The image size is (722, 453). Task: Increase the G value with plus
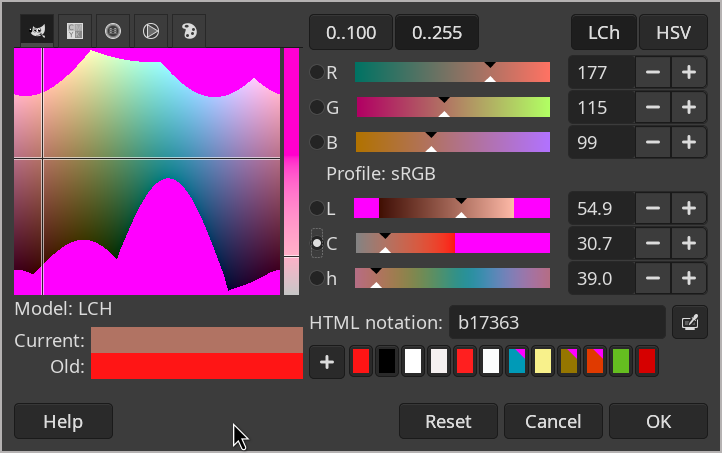point(688,107)
